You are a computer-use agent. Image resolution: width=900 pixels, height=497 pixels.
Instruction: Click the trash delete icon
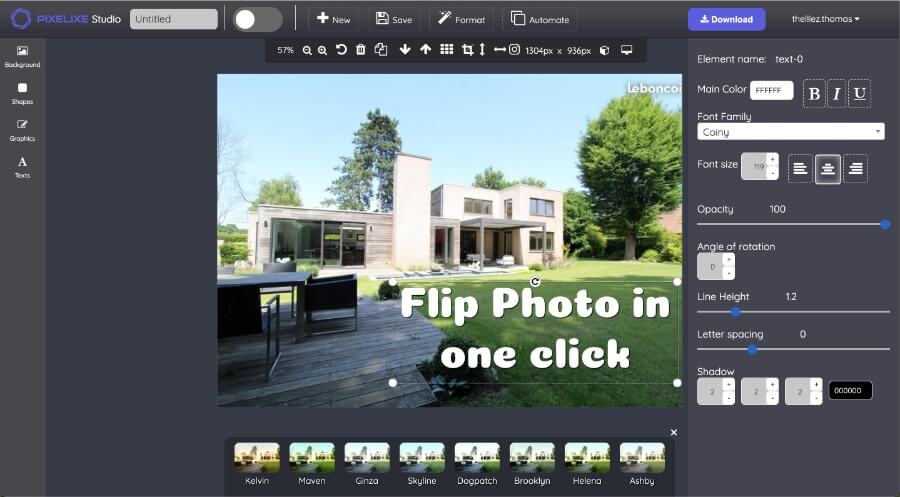coord(361,50)
